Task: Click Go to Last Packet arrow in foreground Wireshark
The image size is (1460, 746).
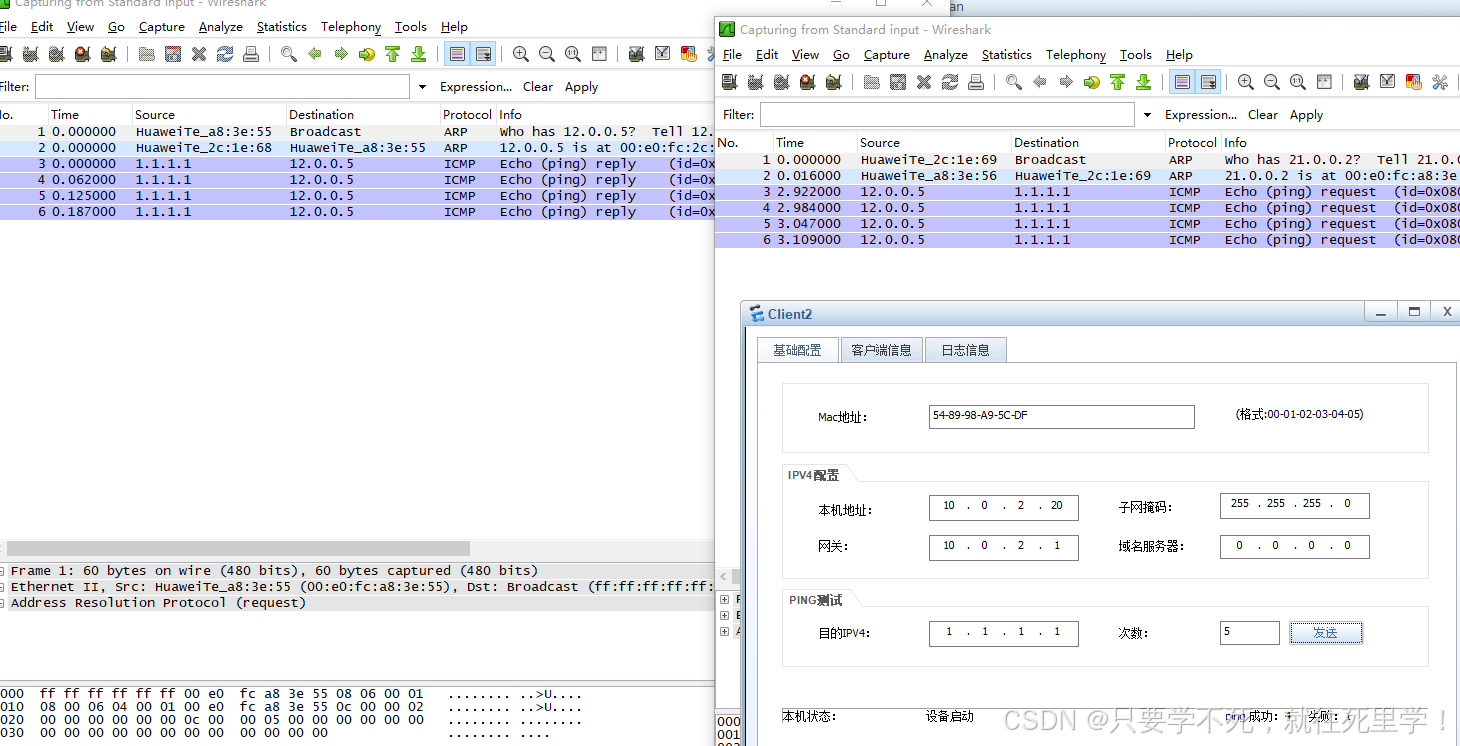Action: tap(1143, 82)
